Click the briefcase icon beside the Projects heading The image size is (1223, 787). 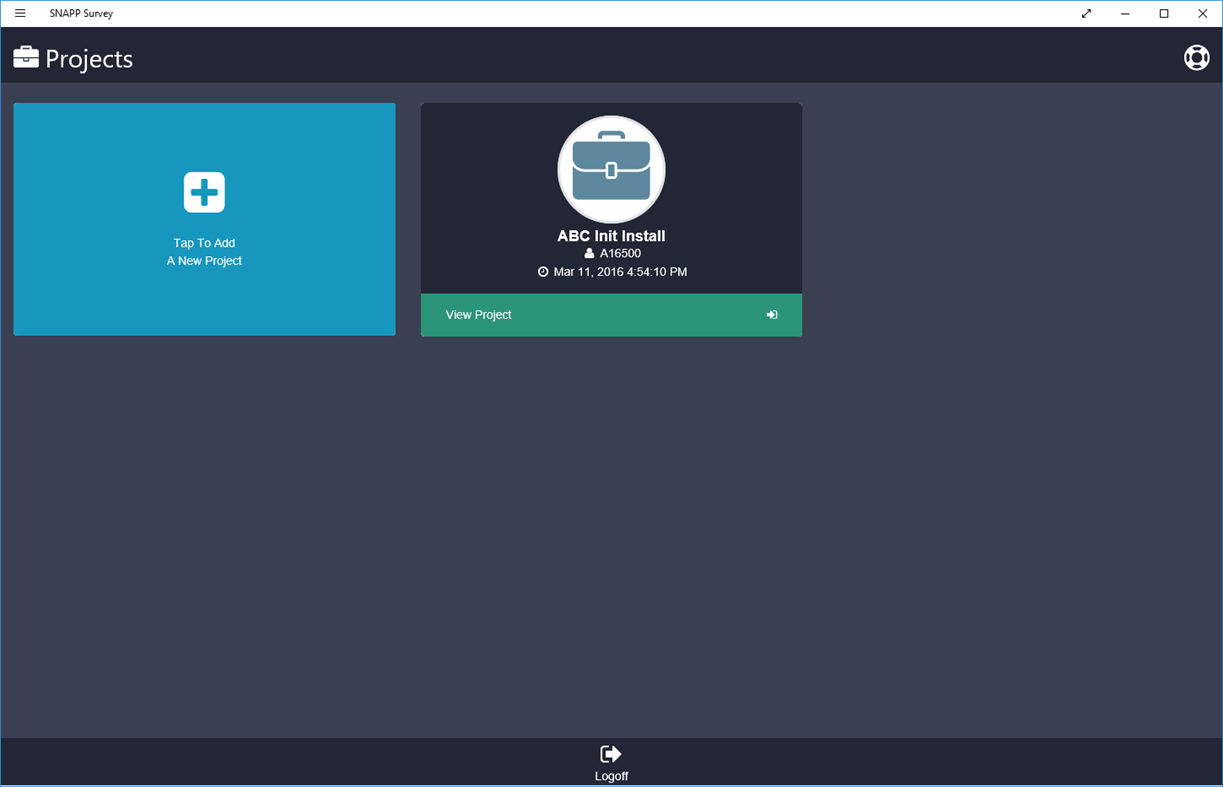pos(24,58)
